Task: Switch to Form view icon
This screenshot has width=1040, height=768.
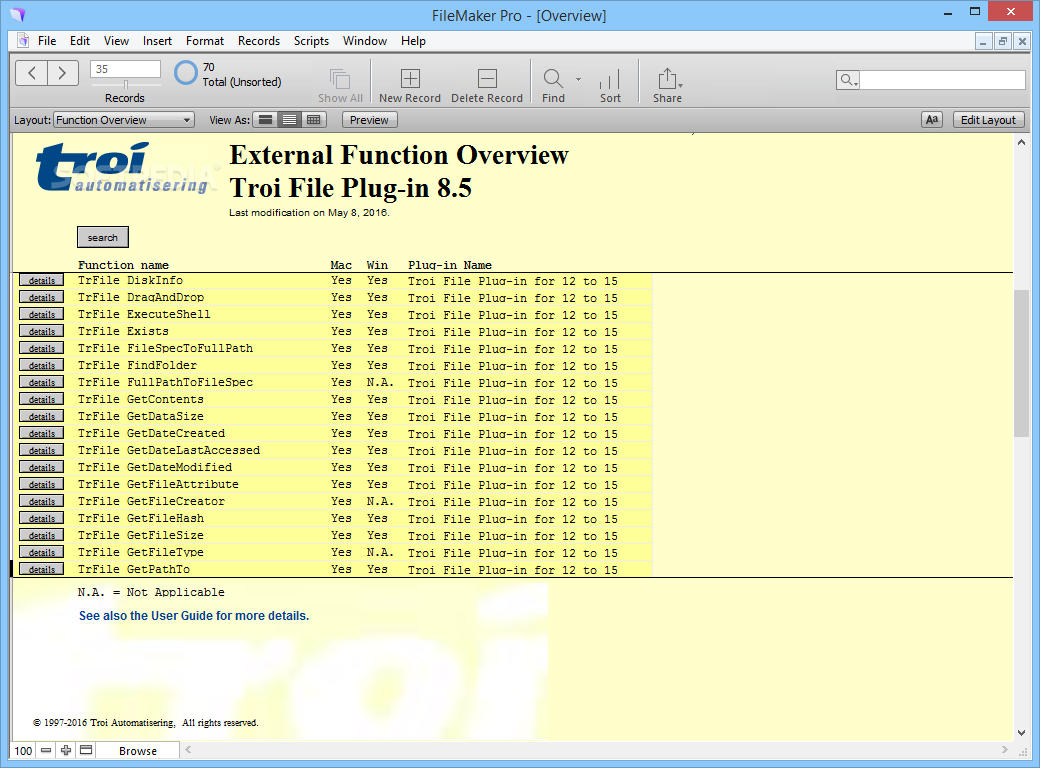Action: point(265,120)
